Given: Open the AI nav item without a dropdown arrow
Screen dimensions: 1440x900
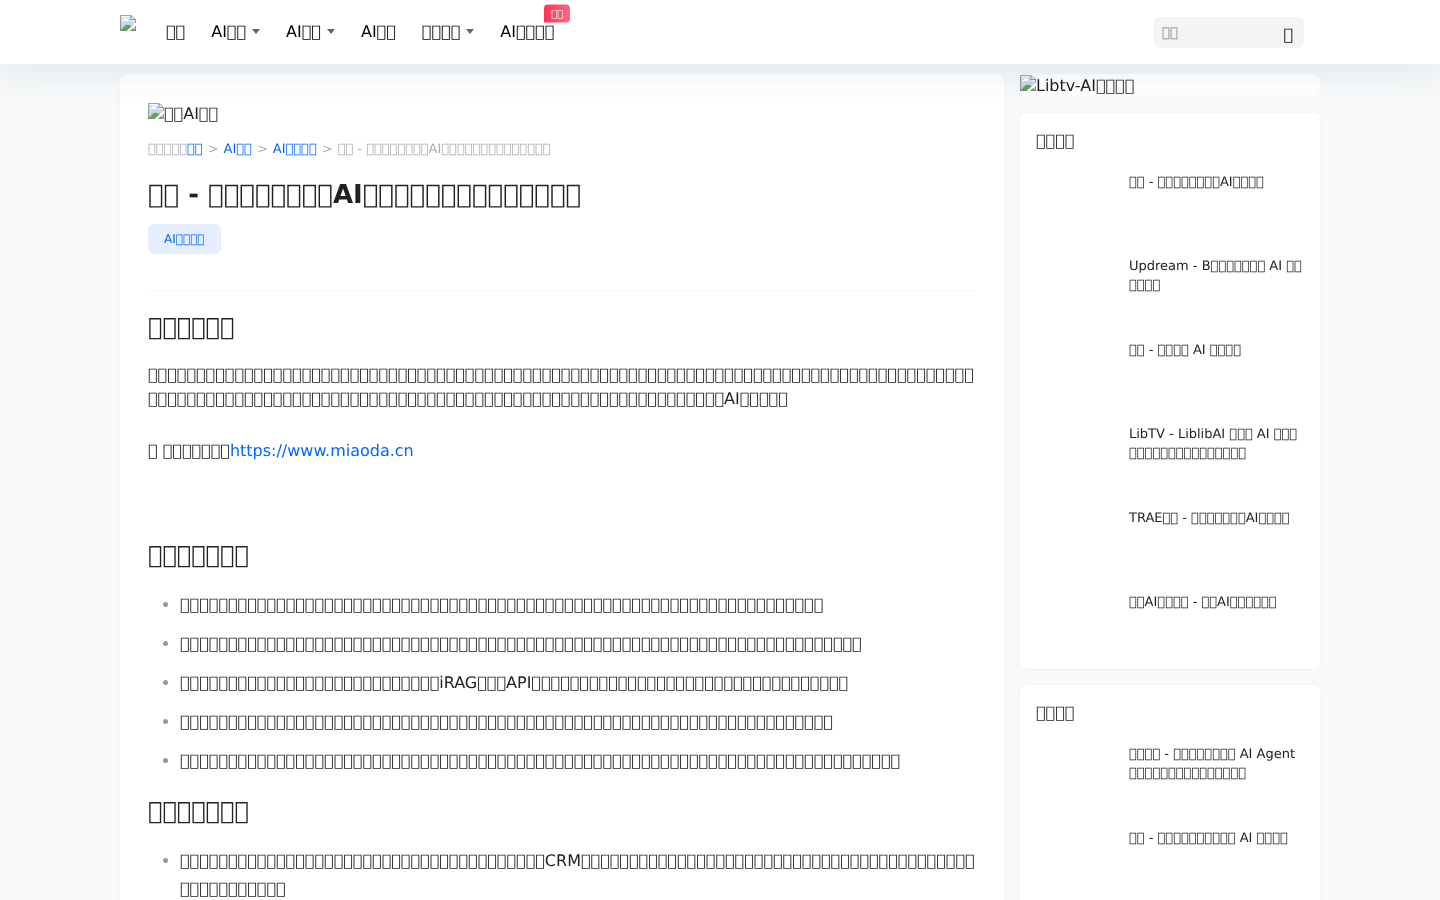Looking at the screenshot, I should [378, 32].
